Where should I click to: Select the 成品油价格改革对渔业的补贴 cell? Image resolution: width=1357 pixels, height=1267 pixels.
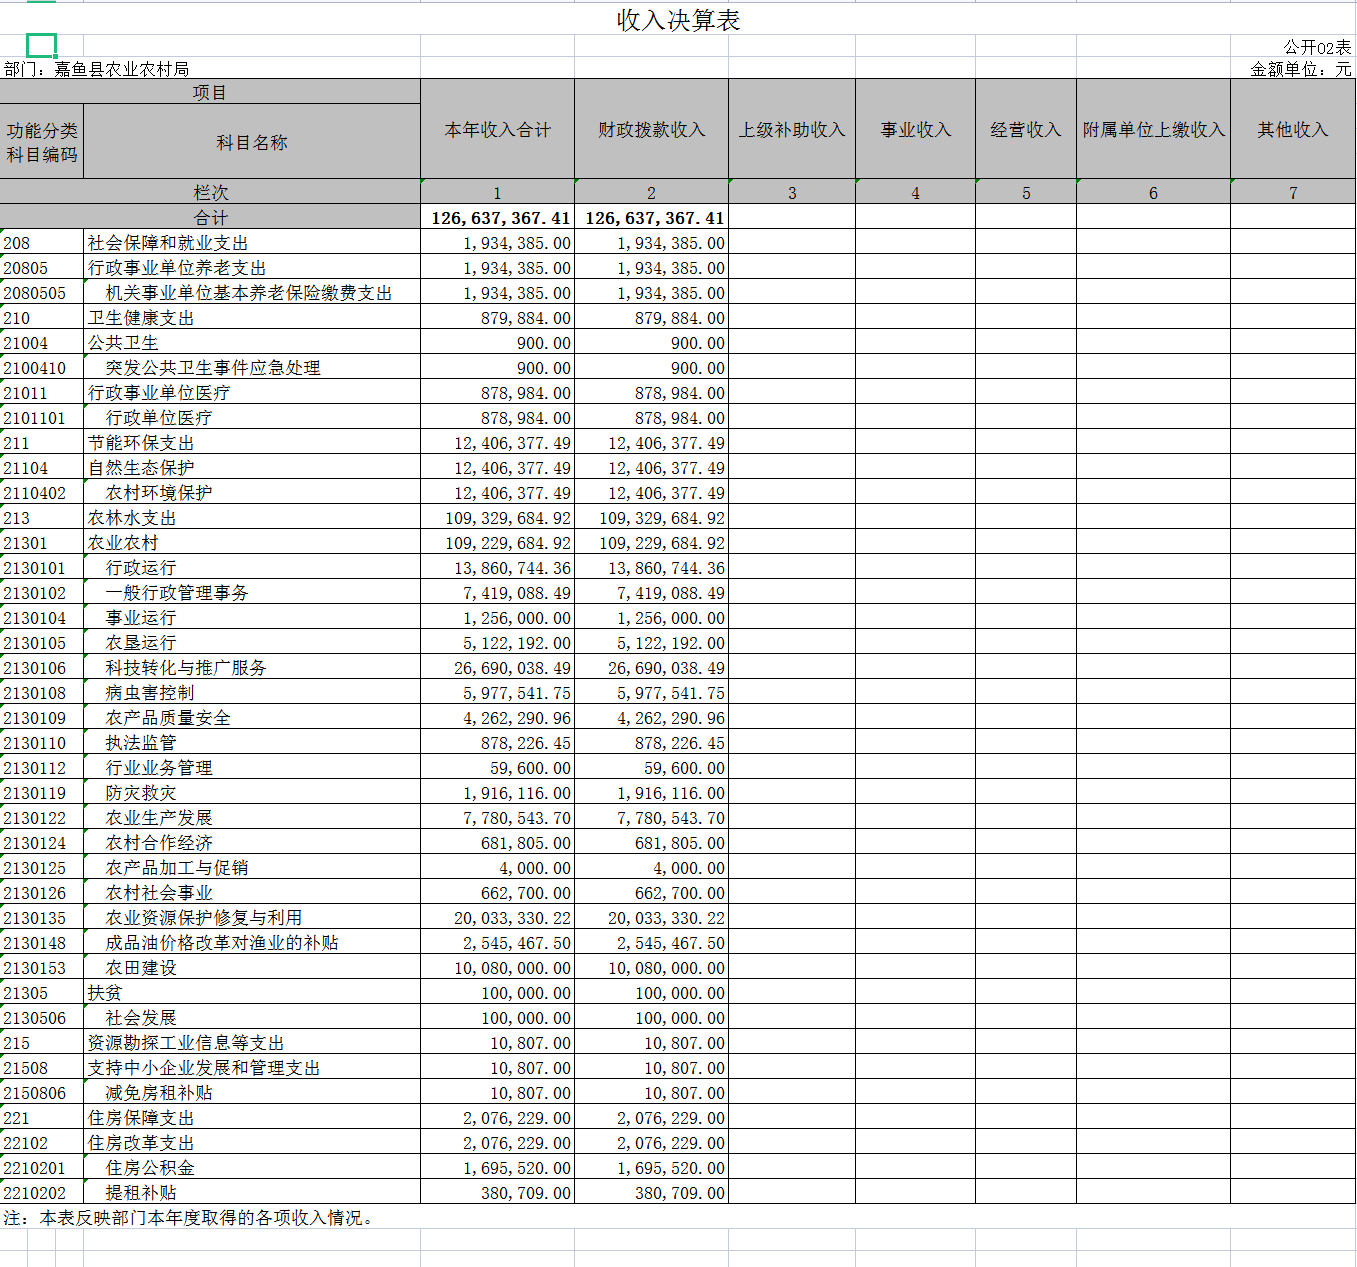221,943
